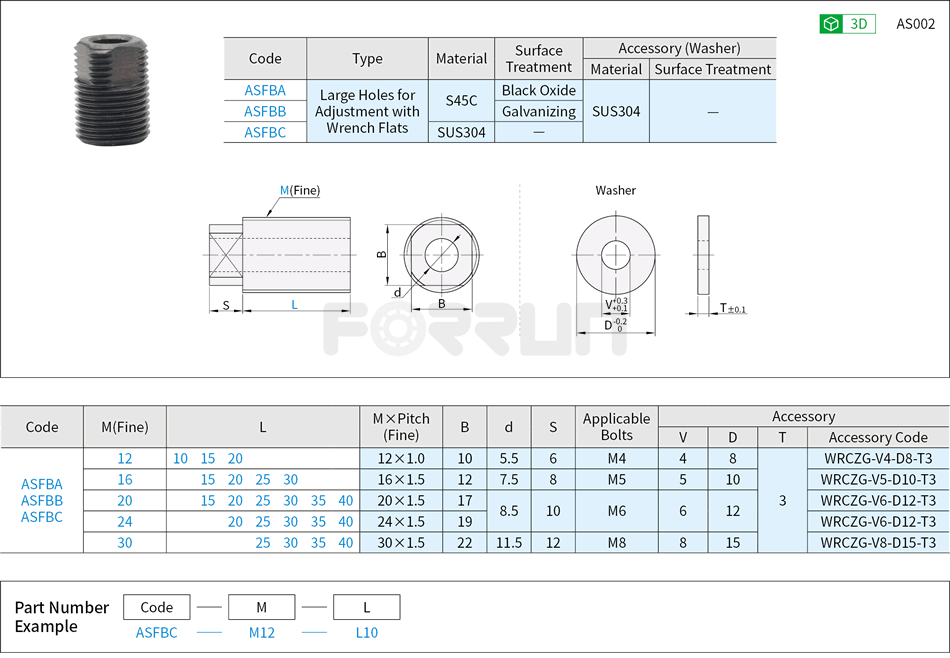Open the Part Number Example Code field
Screen dimensions: 950x658
coord(156,606)
